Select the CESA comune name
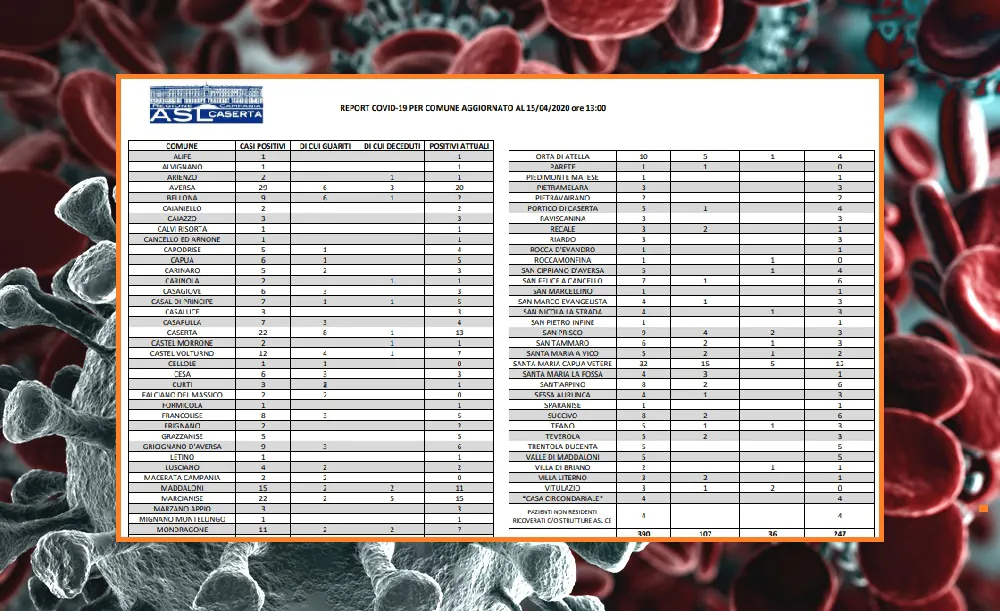This screenshot has width=1000, height=611. (182, 374)
